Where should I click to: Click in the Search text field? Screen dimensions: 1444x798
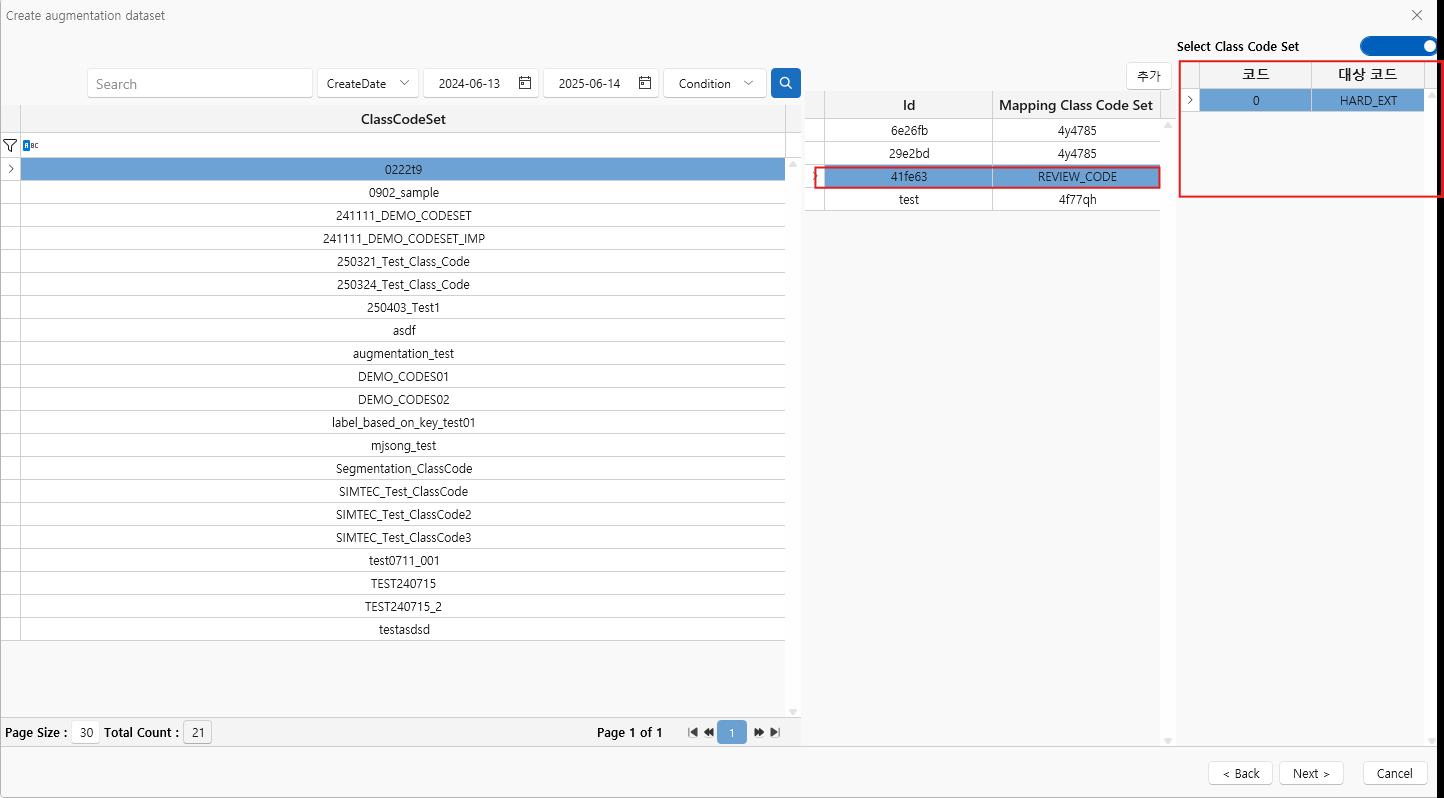pyautogui.click(x=200, y=84)
